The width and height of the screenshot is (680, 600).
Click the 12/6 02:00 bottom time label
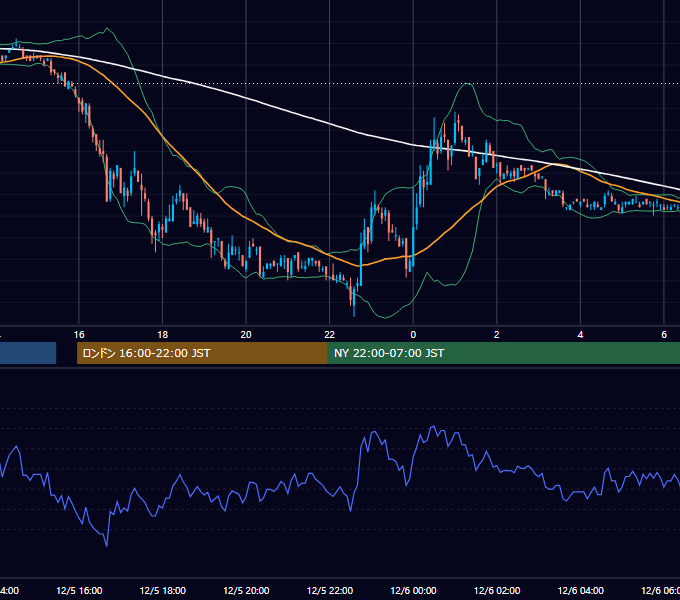click(497, 590)
